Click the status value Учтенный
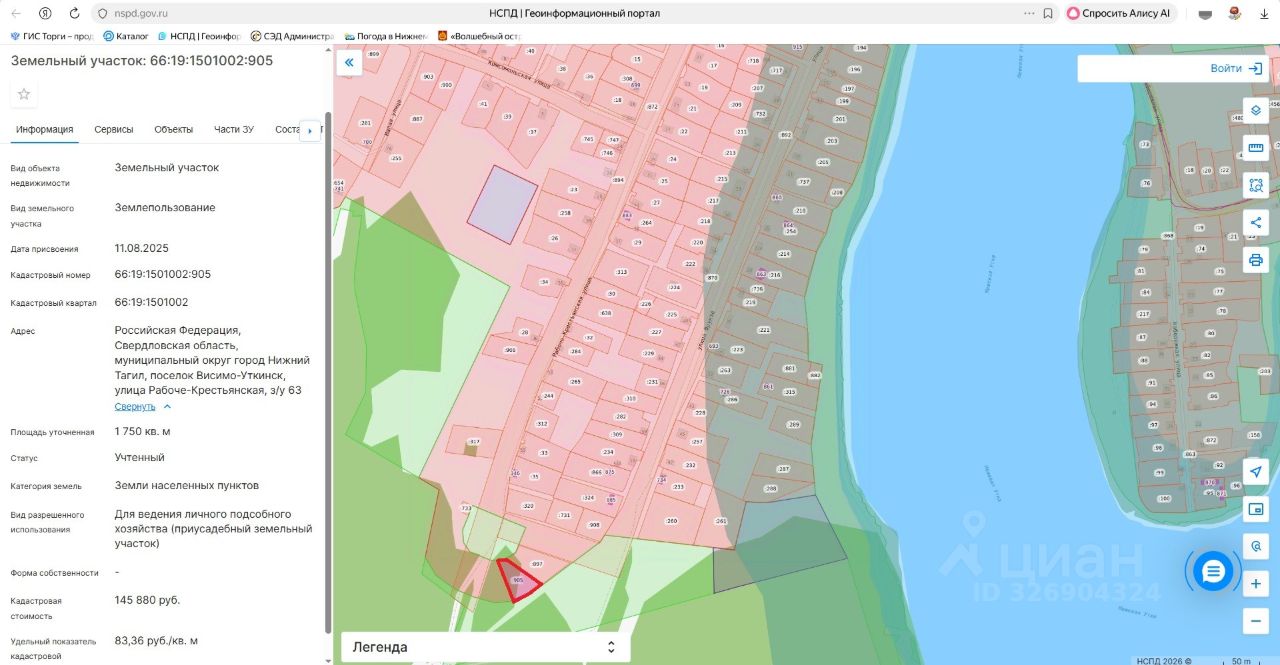This screenshot has width=1280, height=665. 139,457
